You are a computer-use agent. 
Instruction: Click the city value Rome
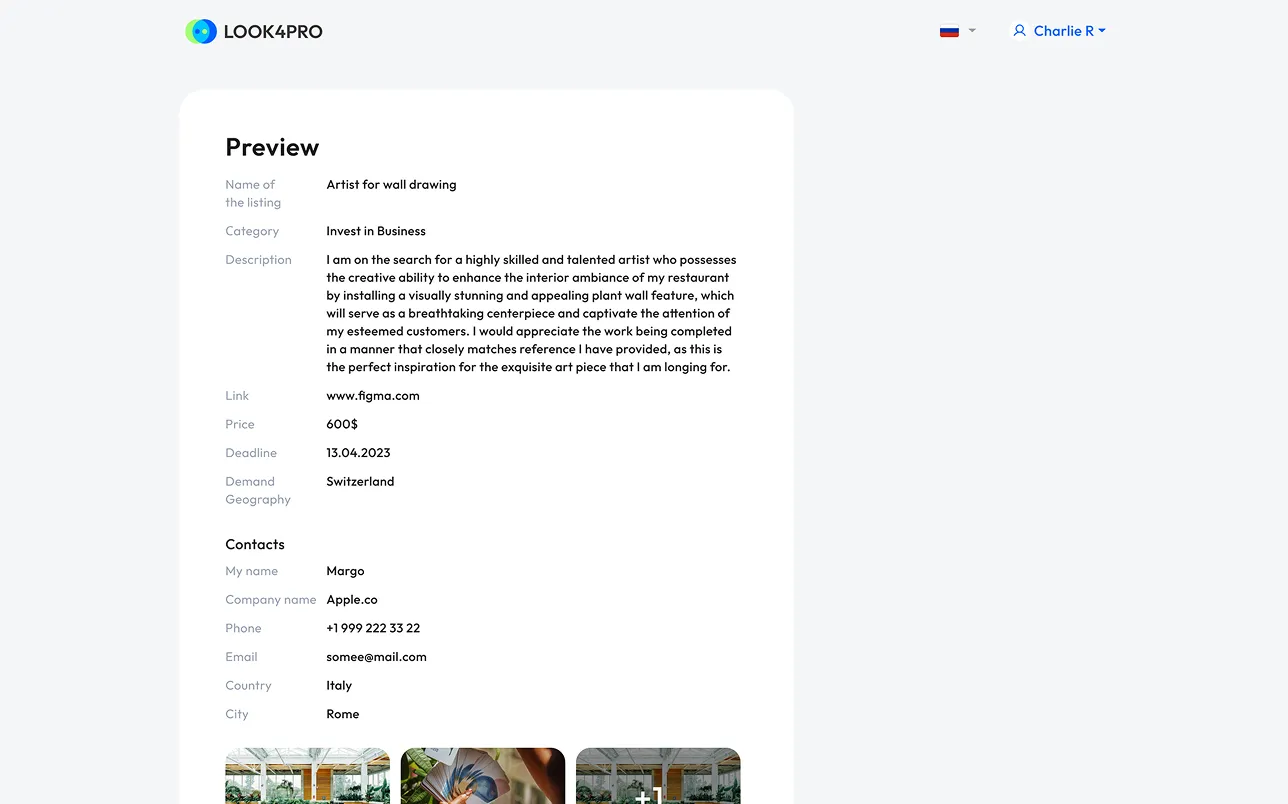342,714
